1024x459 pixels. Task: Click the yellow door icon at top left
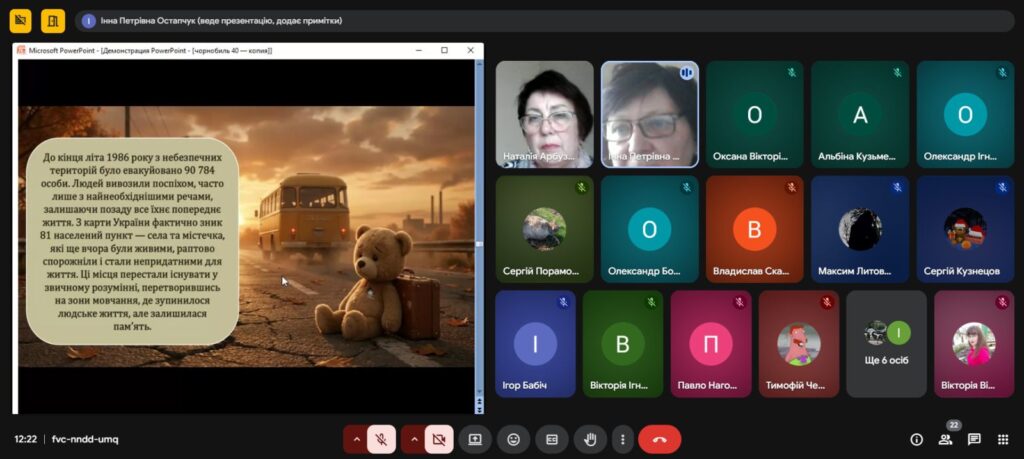pyautogui.click(x=53, y=20)
